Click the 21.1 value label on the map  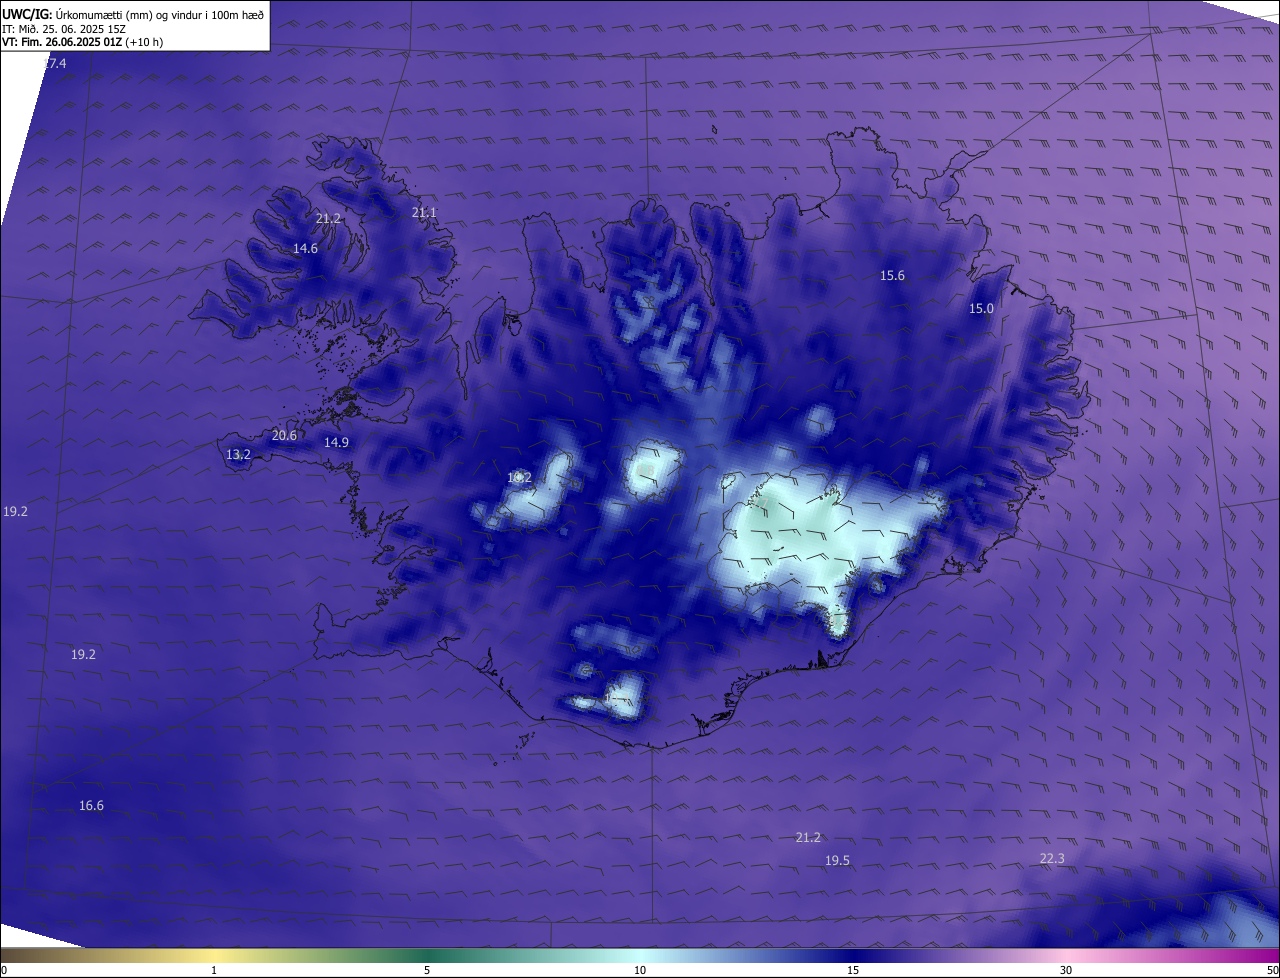tap(424, 213)
